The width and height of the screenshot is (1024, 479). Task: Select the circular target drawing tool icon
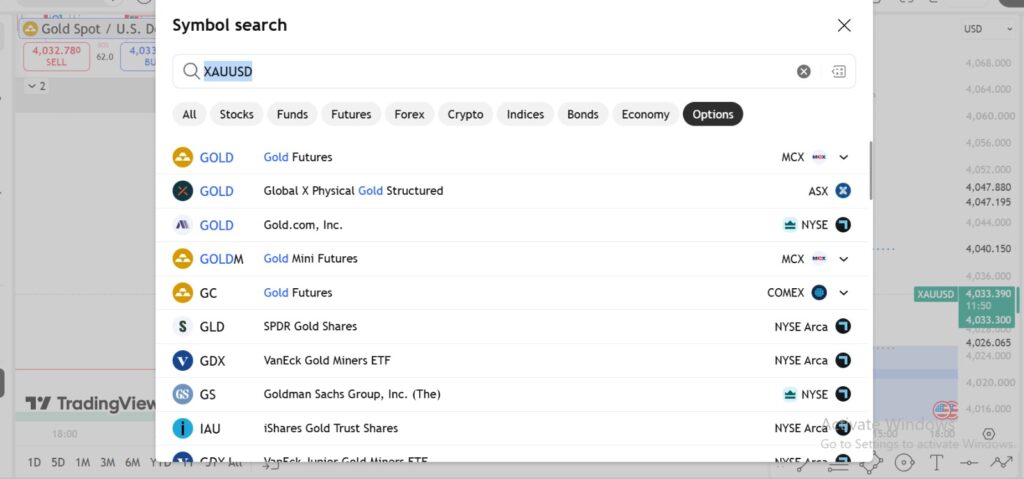point(903,463)
